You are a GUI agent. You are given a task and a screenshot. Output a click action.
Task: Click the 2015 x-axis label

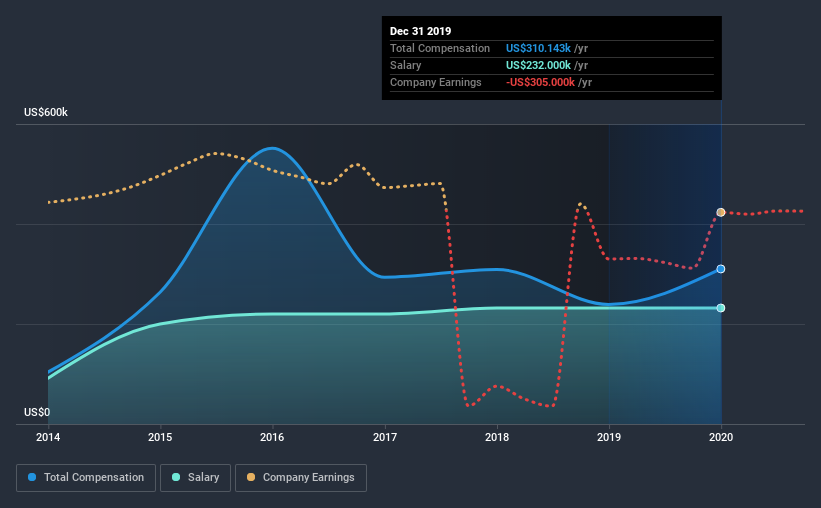pyautogui.click(x=160, y=437)
